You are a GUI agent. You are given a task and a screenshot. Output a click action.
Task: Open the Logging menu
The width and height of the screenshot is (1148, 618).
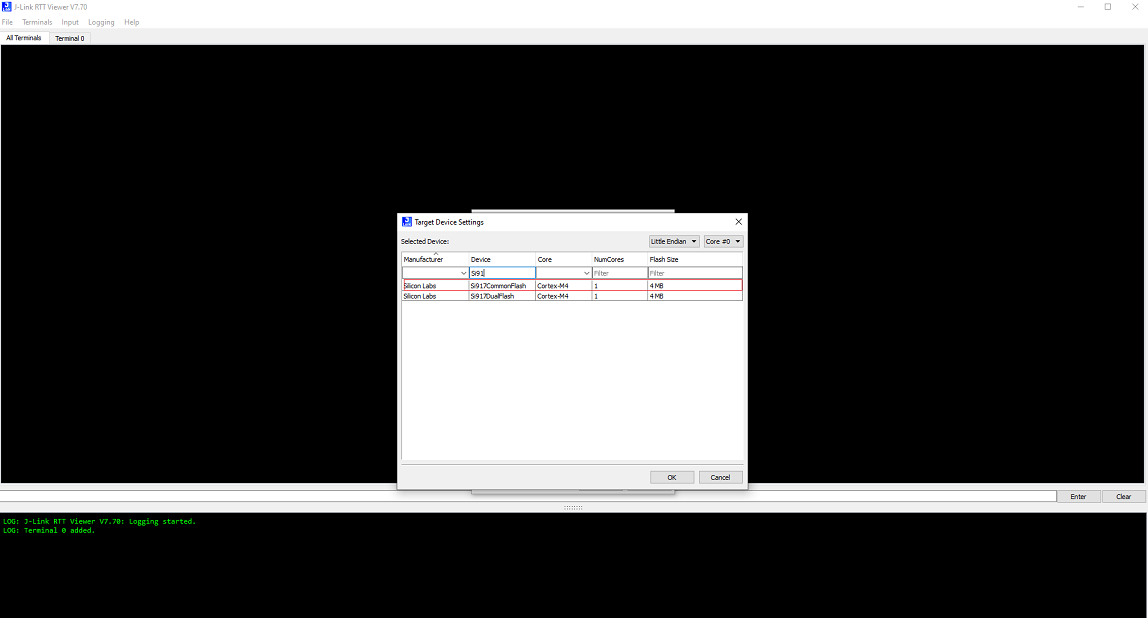tap(101, 22)
